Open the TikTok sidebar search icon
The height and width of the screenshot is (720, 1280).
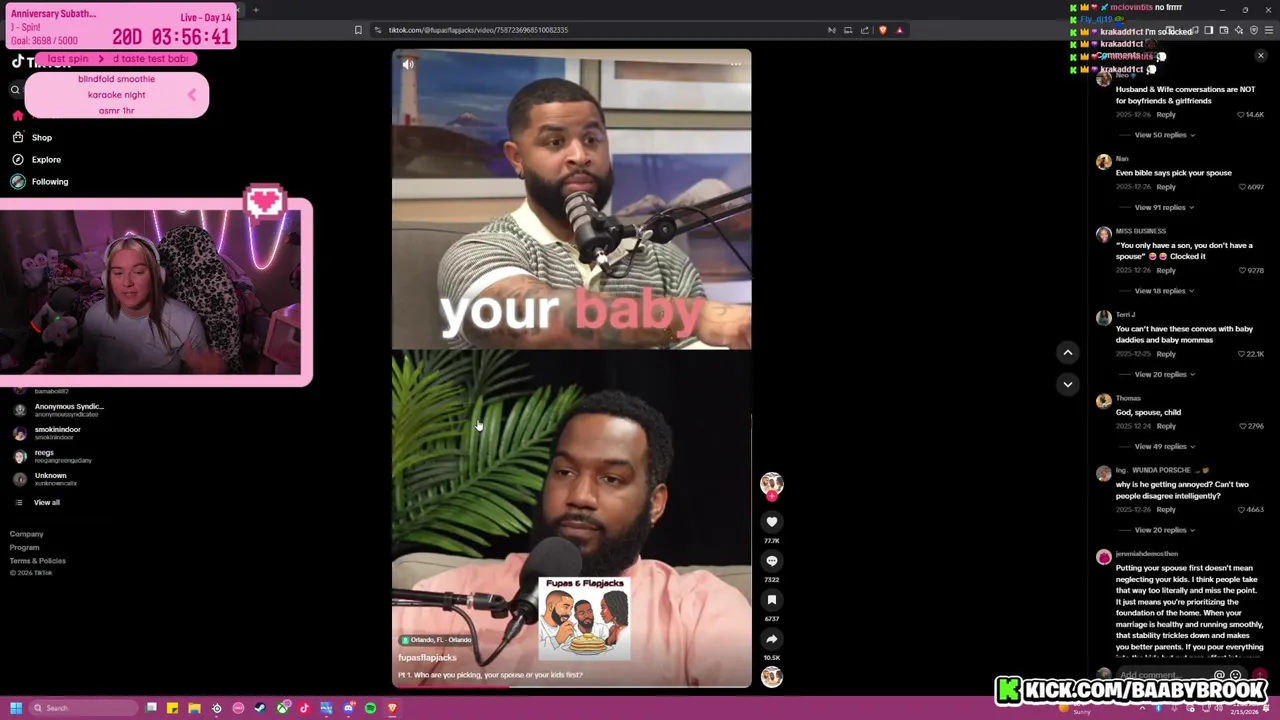(15, 90)
